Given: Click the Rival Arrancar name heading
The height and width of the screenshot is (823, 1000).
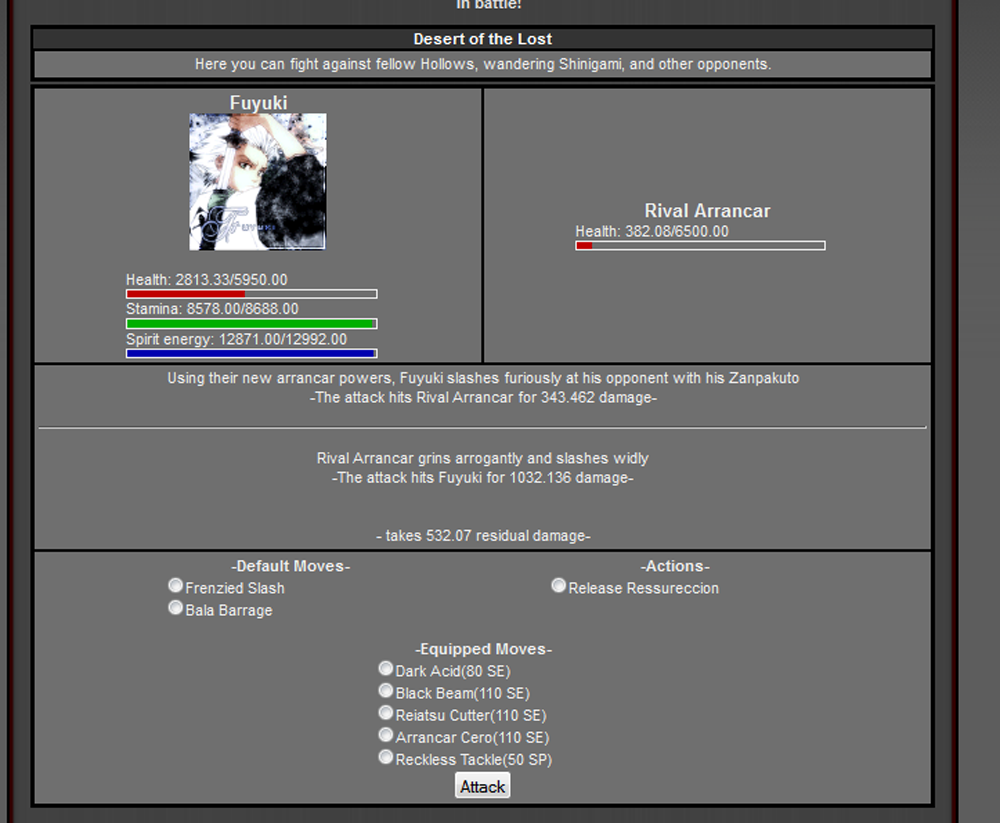Looking at the screenshot, I should pos(707,211).
